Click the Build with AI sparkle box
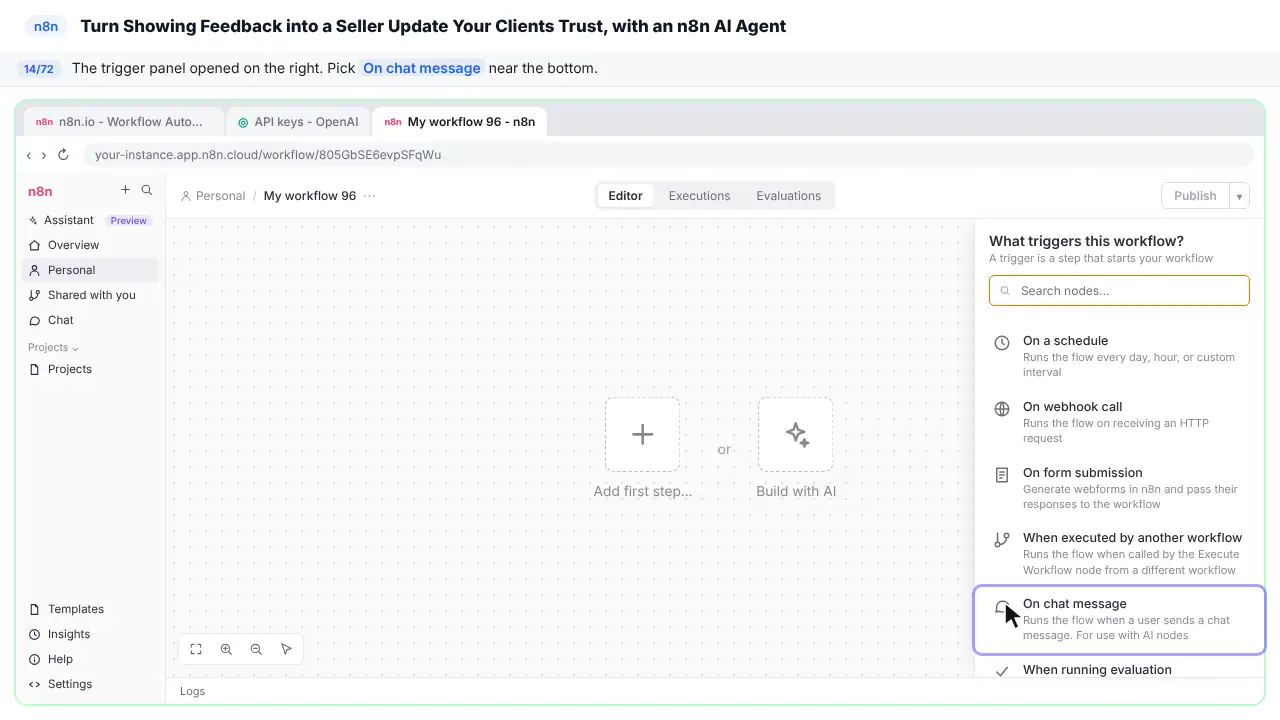This screenshot has height=720, width=1280. 796,434
